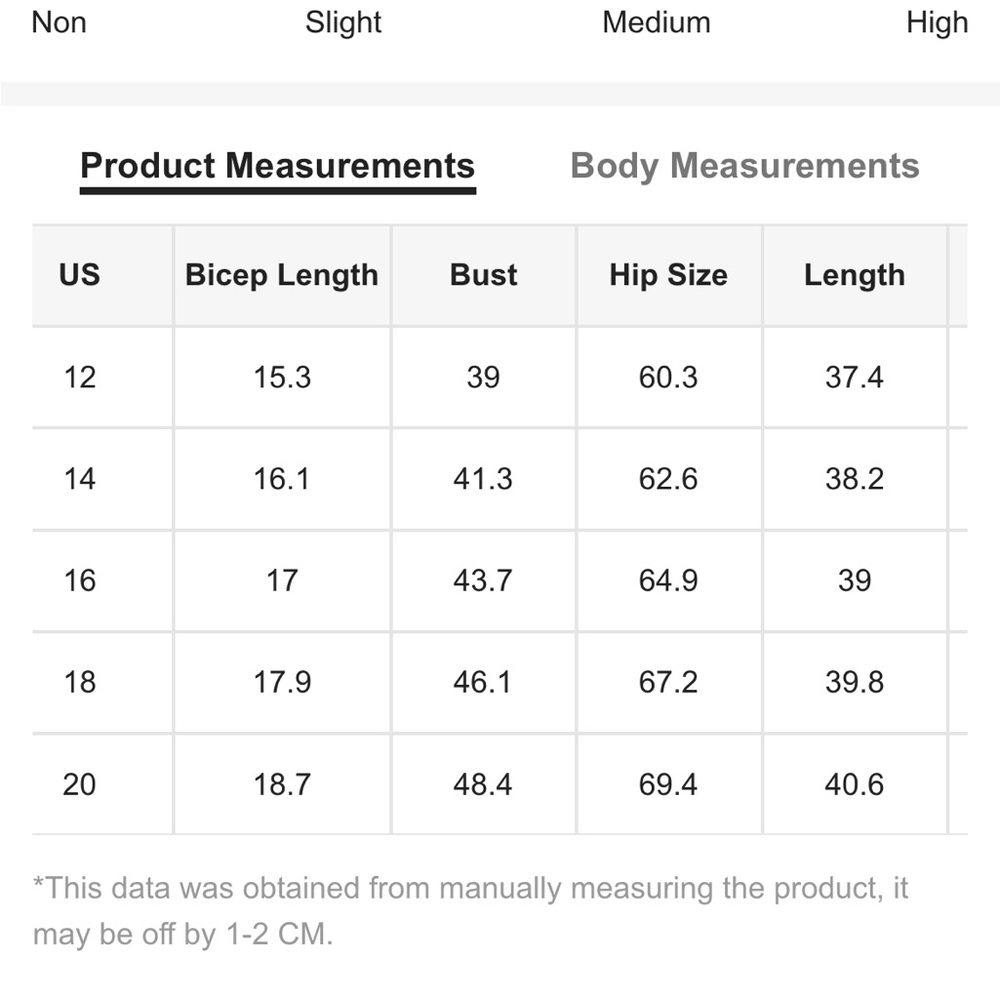Select the Slight stretch label
The height and width of the screenshot is (1000, 1000).
tap(343, 23)
